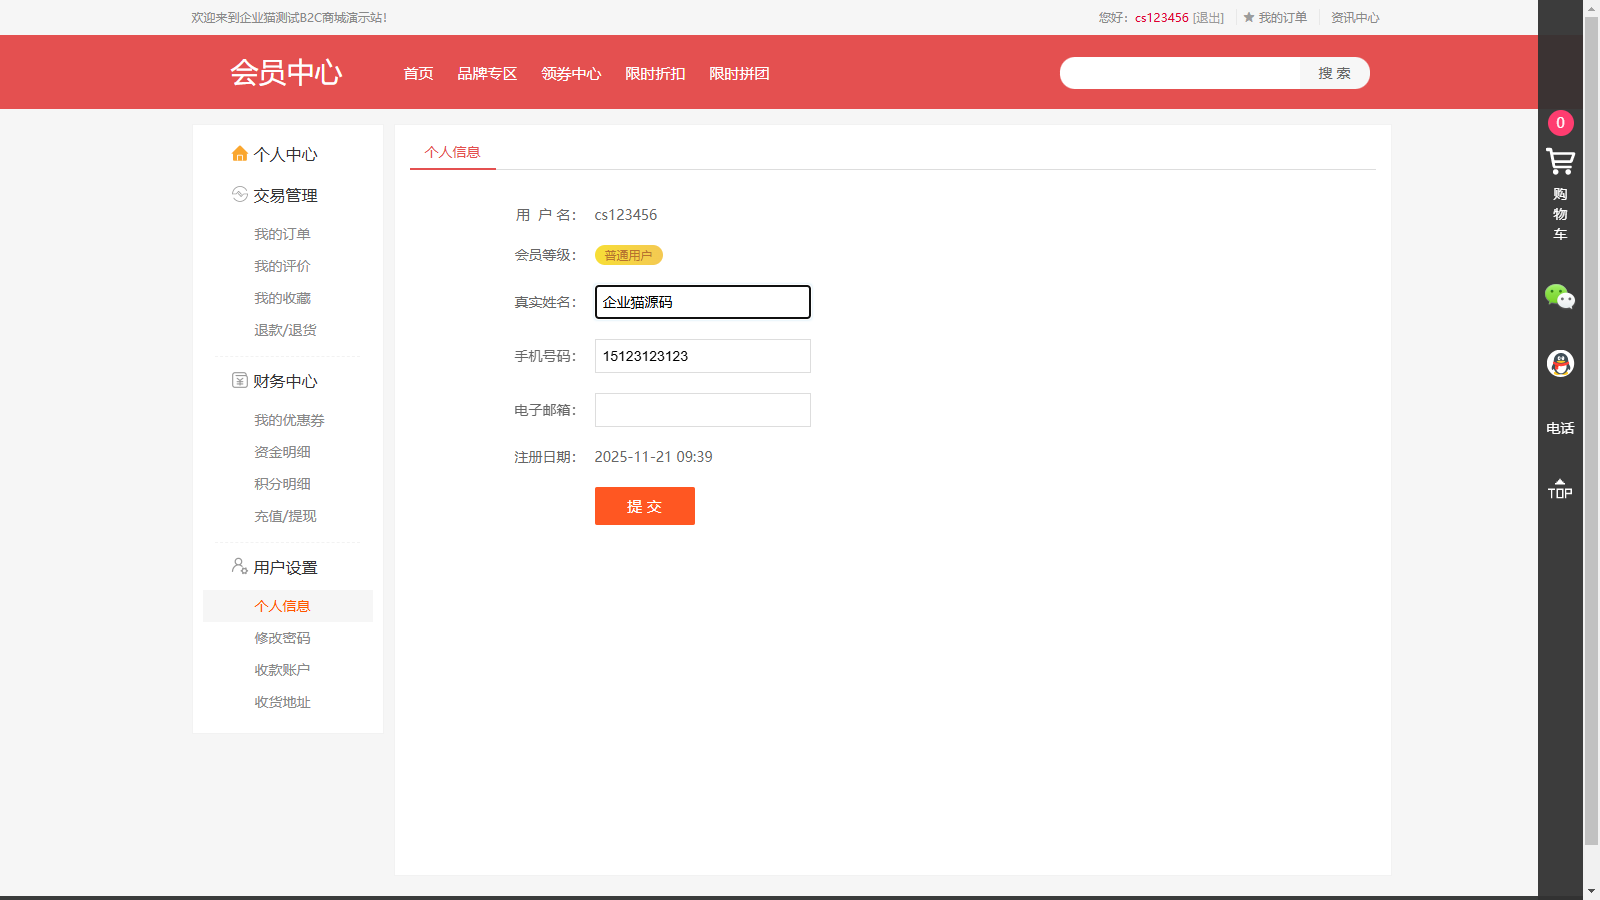
Task: Click the cart count badge showing 0
Action: (x=1560, y=123)
